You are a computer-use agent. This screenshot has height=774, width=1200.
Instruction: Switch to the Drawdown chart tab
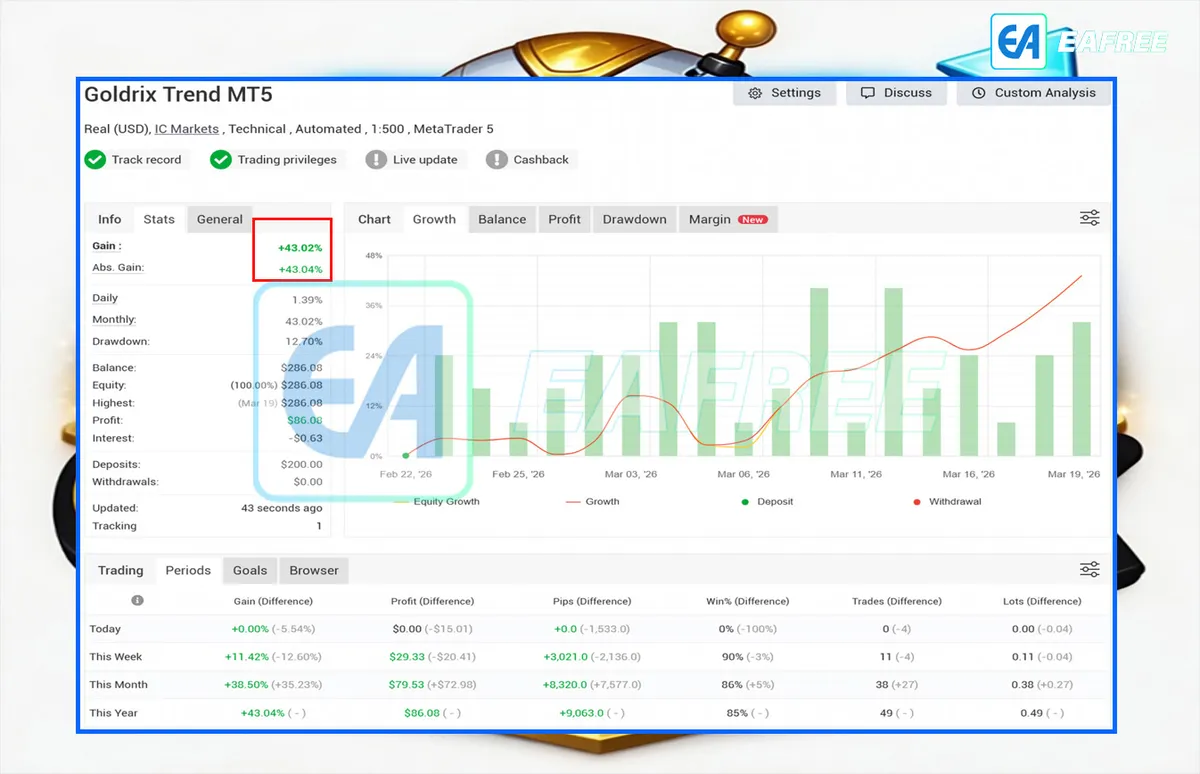click(x=634, y=220)
